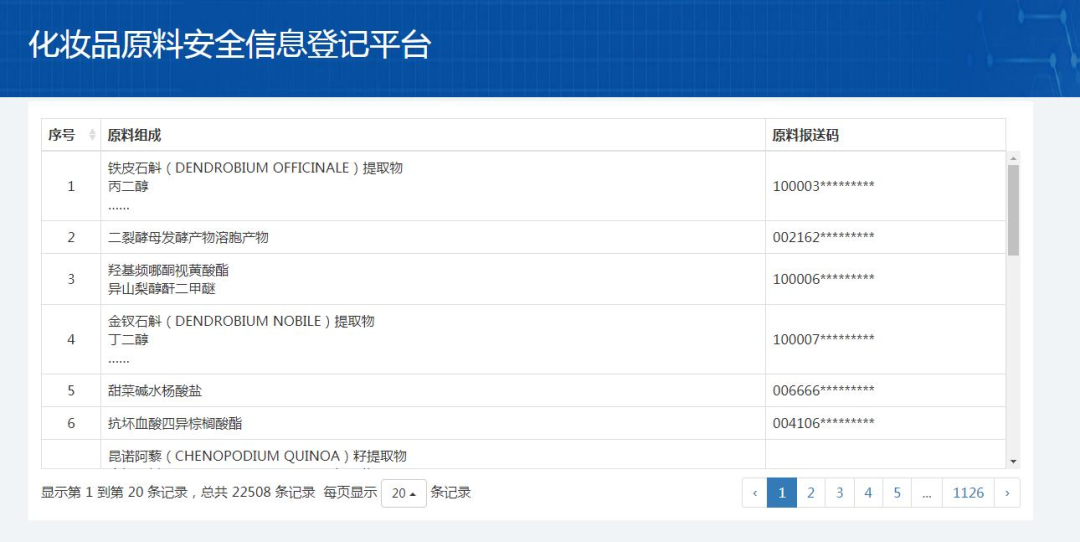Go to previous page using left chevron

pos(755,492)
